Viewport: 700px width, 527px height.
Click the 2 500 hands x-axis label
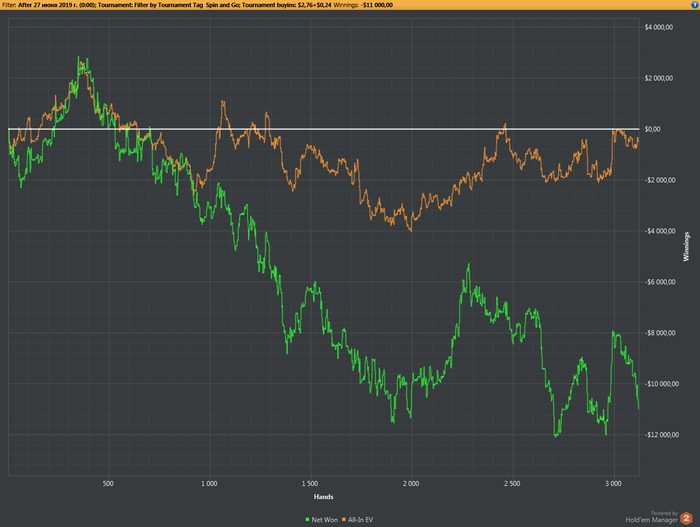click(x=512, y=484)
